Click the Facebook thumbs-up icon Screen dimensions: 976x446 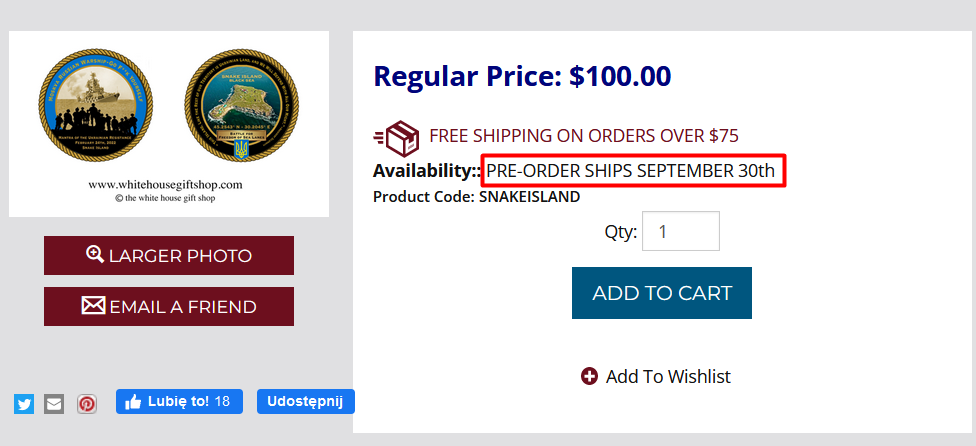coord(133,402)
